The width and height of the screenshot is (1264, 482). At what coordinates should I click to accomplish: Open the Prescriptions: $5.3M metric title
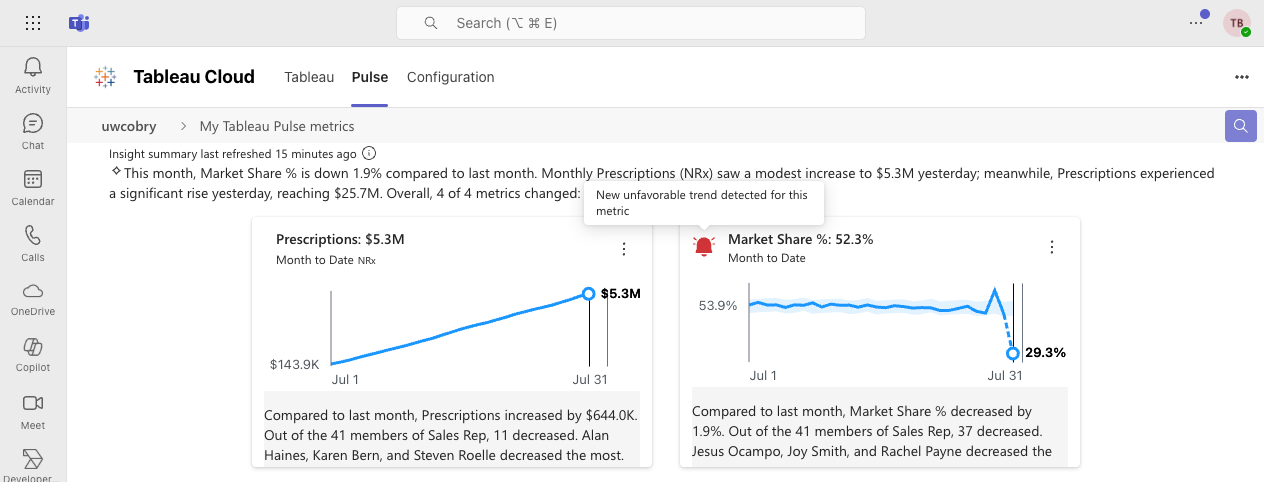340,240
